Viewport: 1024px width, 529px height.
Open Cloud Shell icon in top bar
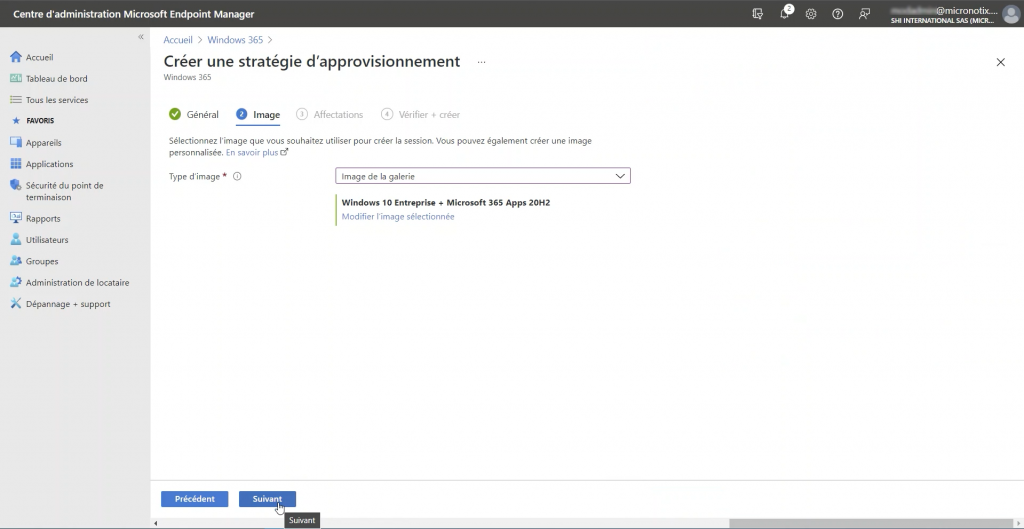pyautogui.click(x=758, y=14)
